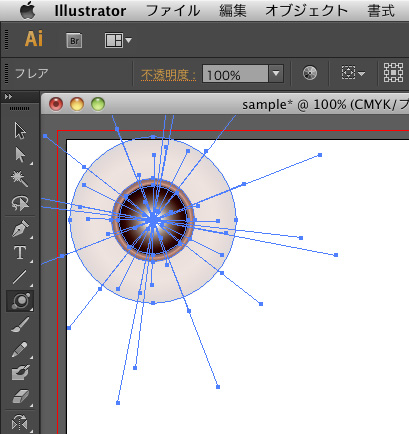Click the 不透明度 opacity link
Screen dimensions: 409x434
pos(168,74)
